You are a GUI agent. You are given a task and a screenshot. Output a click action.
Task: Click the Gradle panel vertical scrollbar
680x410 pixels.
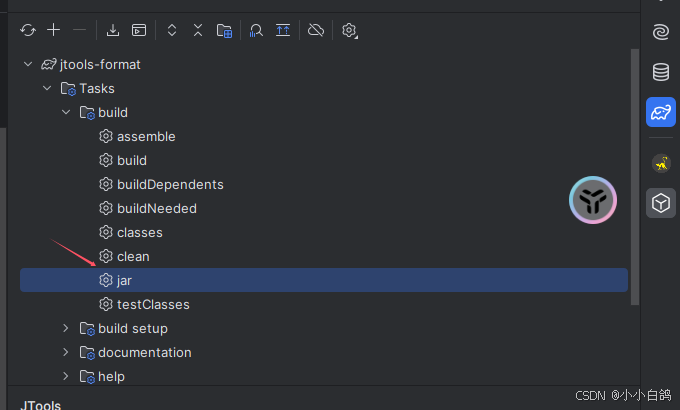635,177
